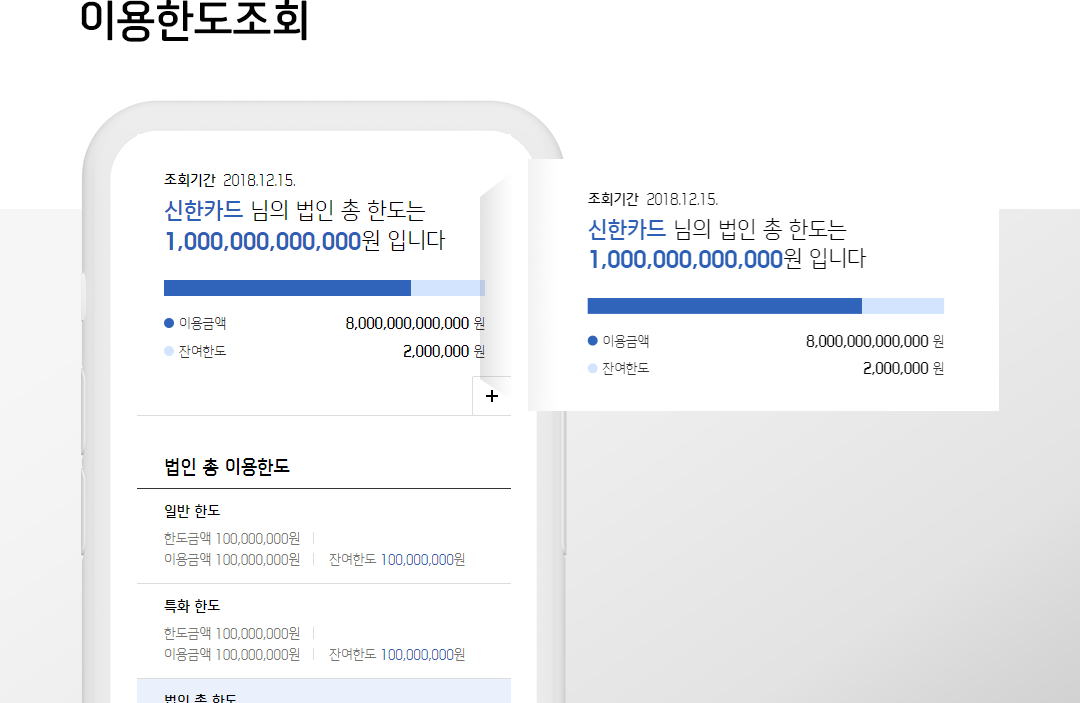1080x703 pixels.
Task: Click the phone's usage progress bar
Action: (x=324, y=288)
